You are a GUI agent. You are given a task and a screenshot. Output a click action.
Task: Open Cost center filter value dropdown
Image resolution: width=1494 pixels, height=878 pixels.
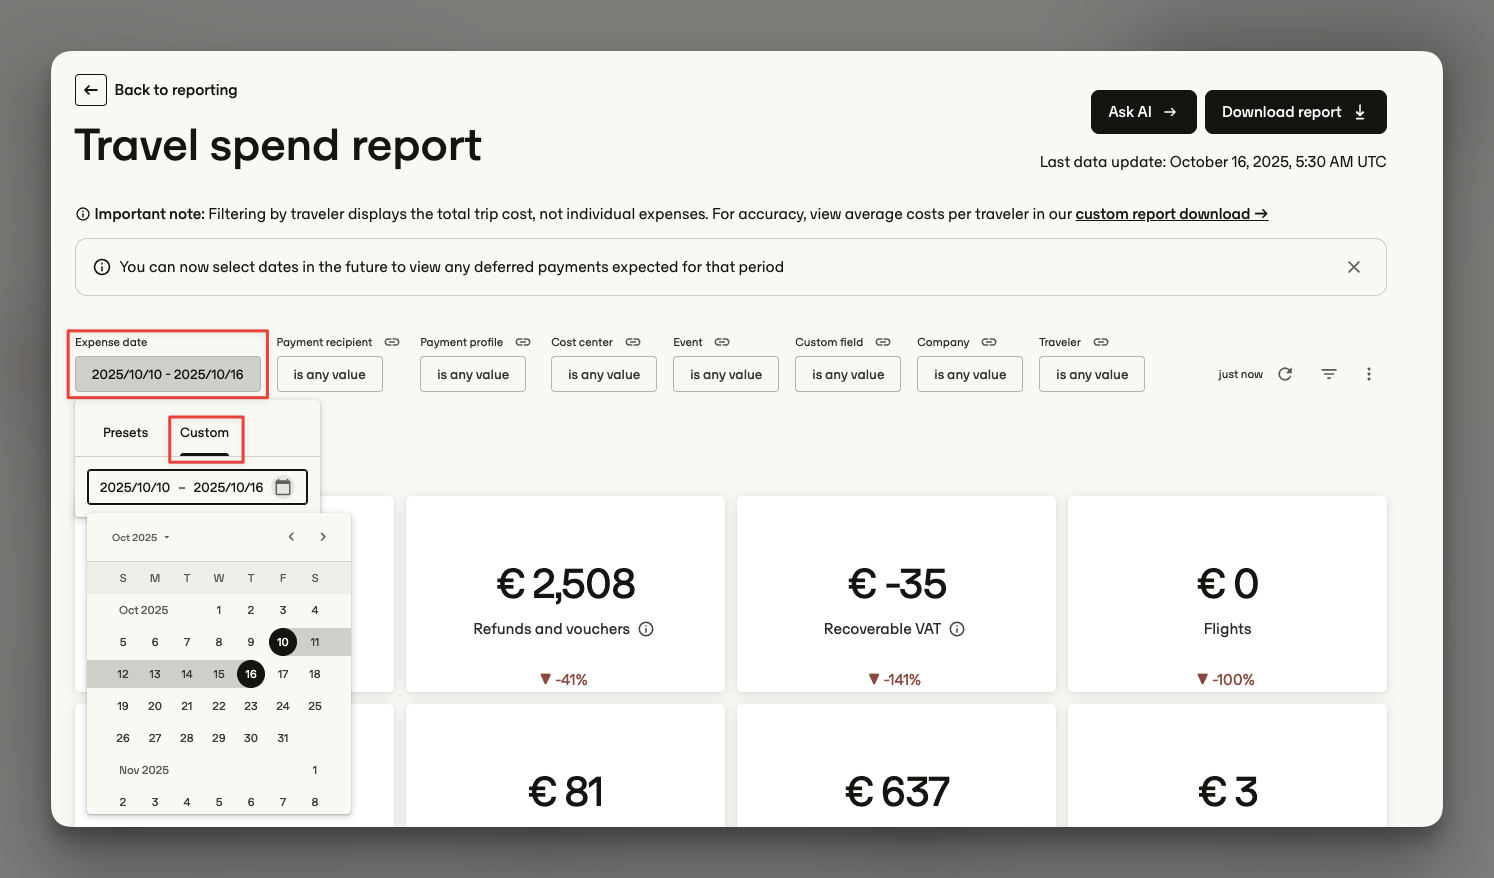click(x=604, y=374)
